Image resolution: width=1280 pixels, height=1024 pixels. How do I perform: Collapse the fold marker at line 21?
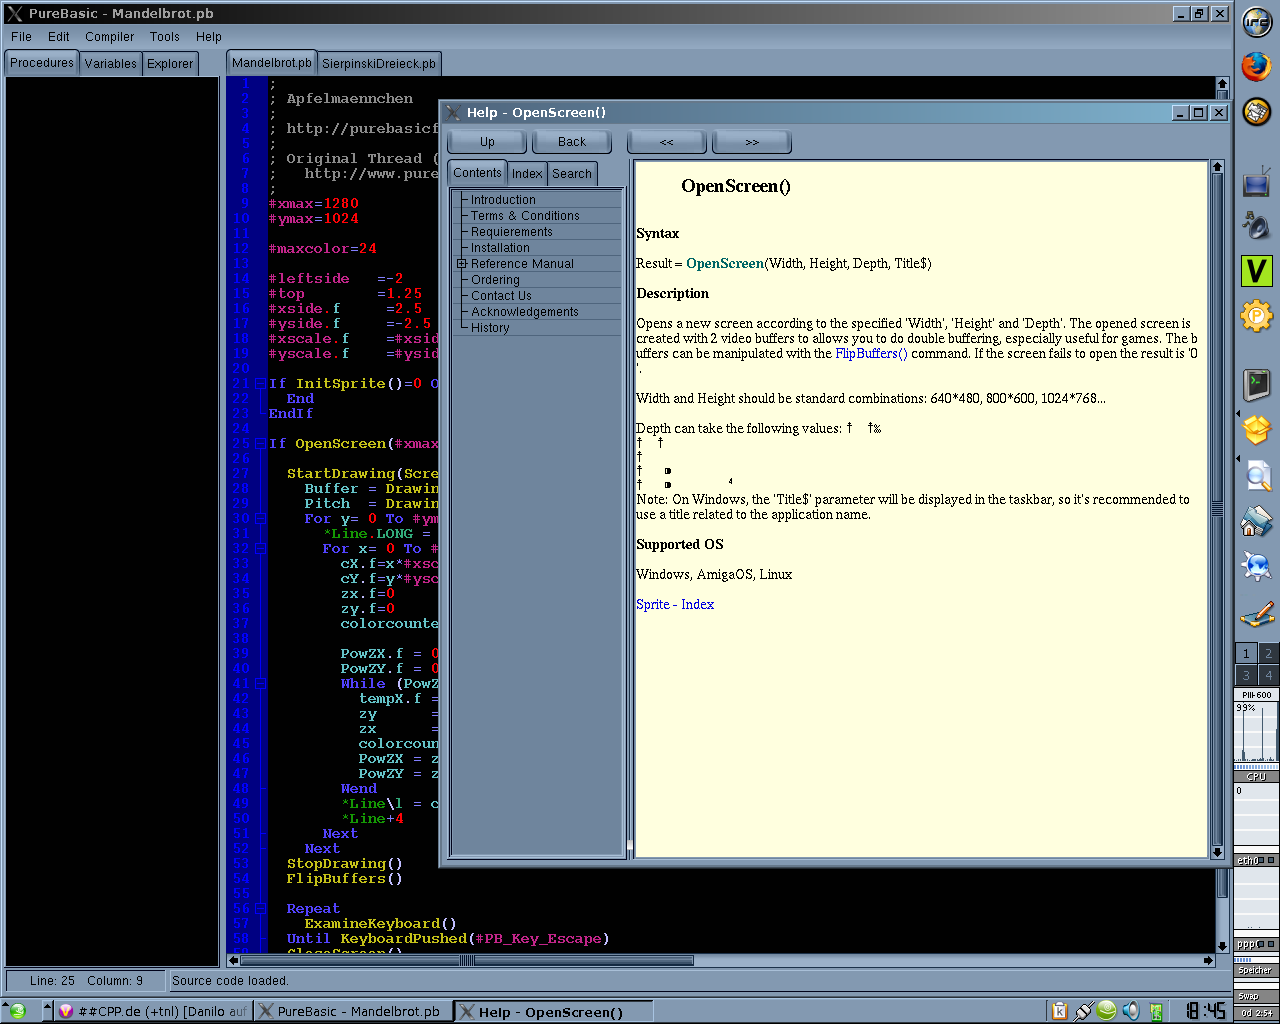(x=260, y=384)
